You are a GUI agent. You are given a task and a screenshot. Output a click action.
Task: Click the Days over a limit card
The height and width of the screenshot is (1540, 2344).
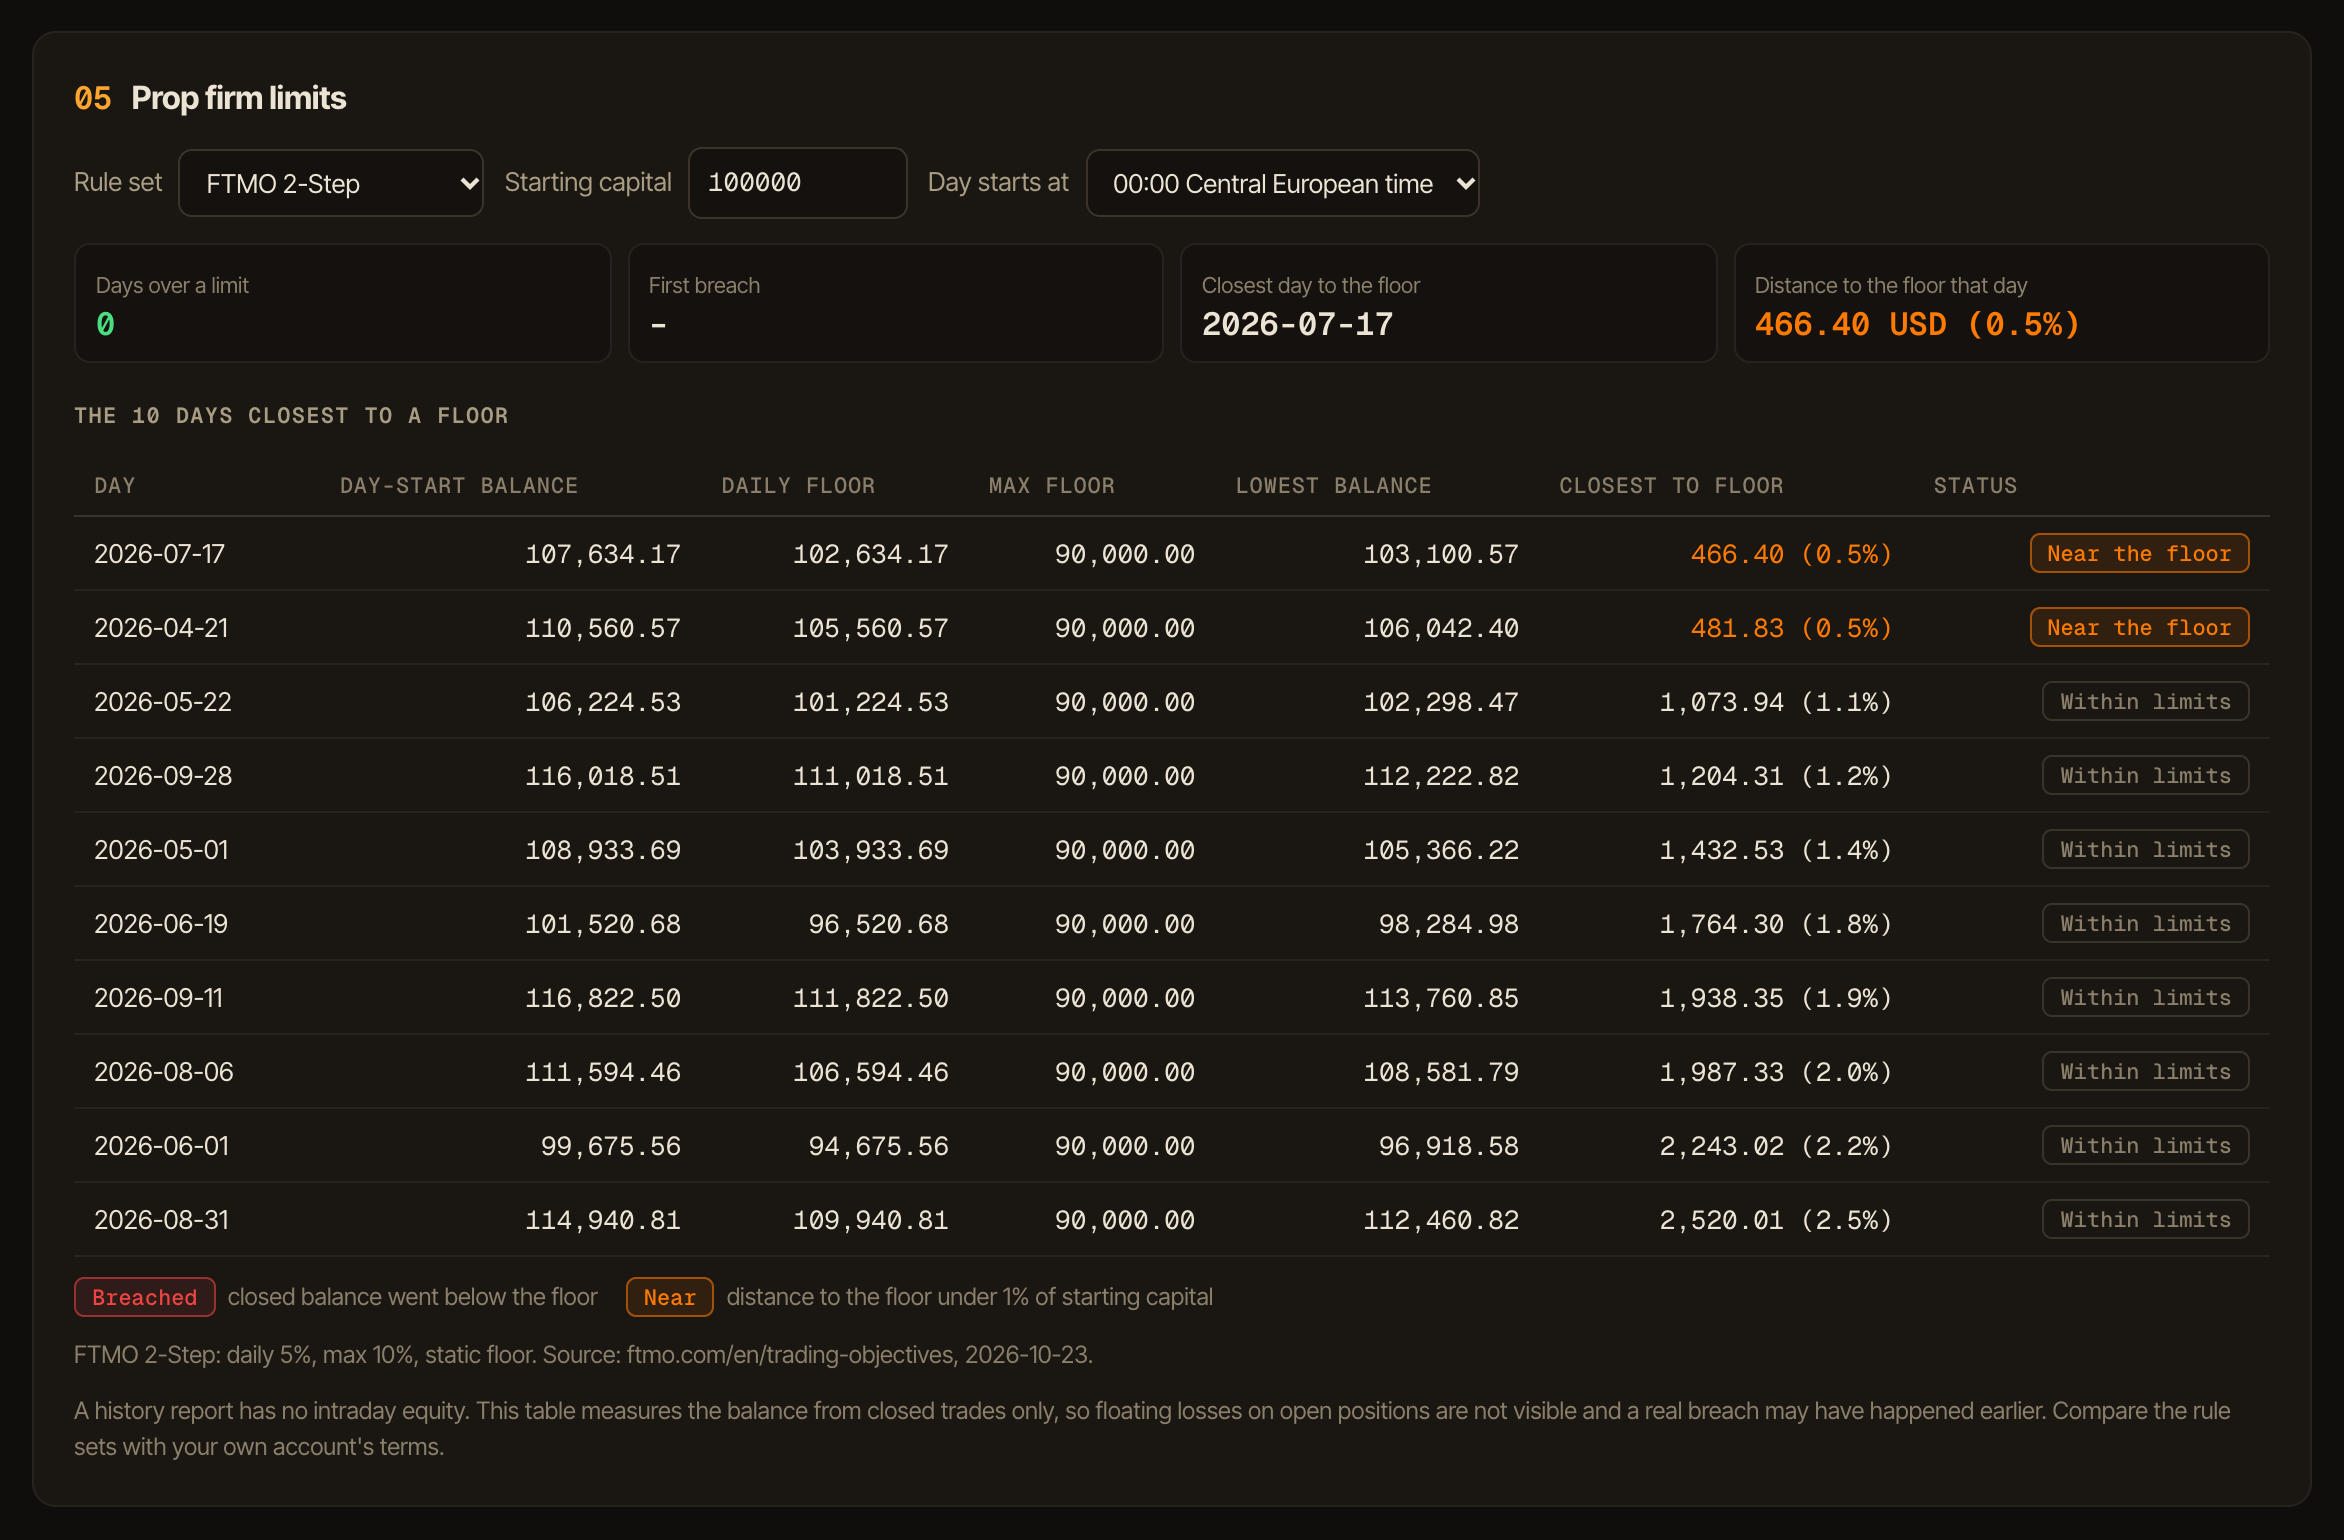point(342,303)
